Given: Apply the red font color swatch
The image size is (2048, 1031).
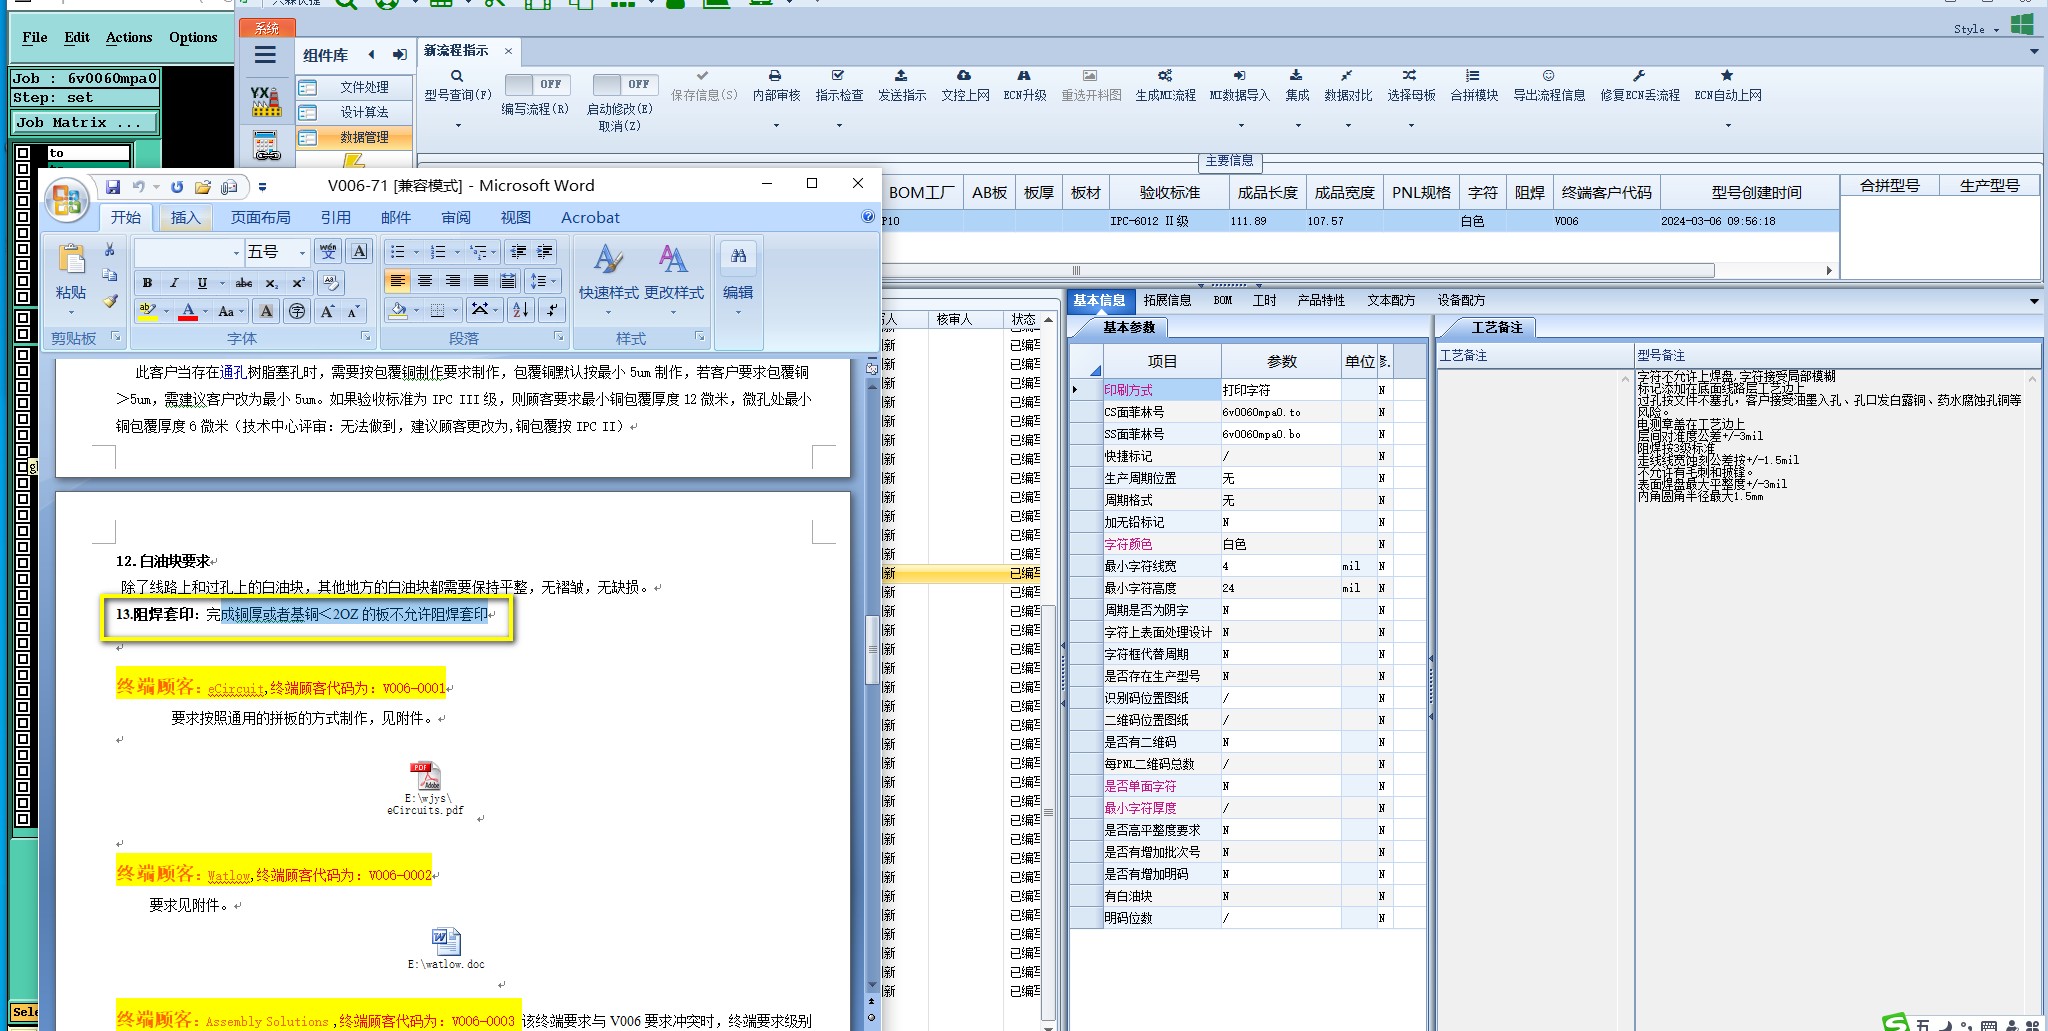Looking at the screenshot, I should pyautogui.click(x=188, y=311).
